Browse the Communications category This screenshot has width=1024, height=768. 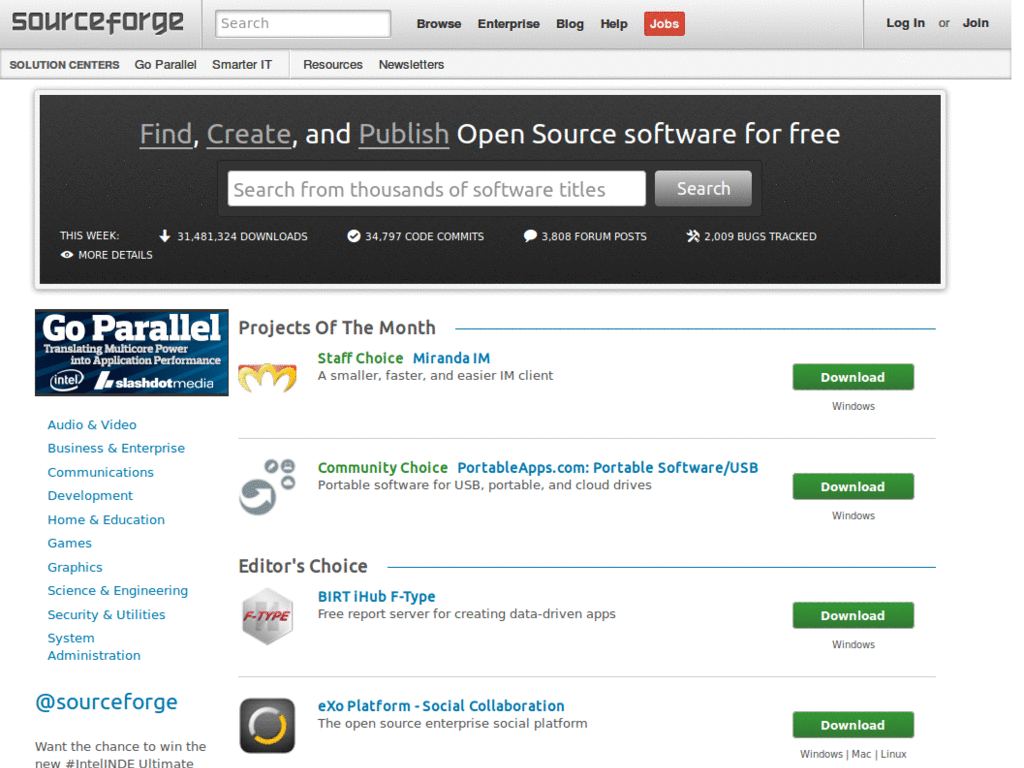coord(101,472)
